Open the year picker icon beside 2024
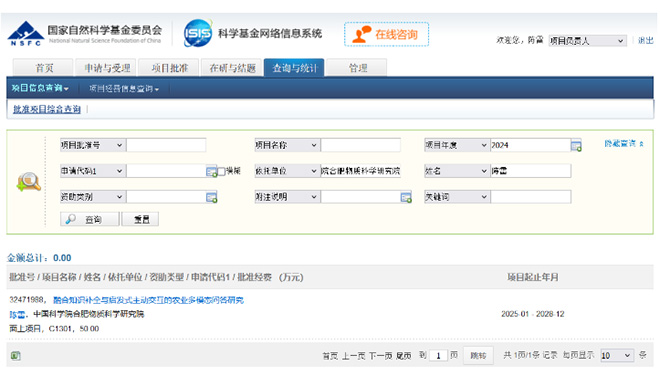Image resolution: width=660 pixels, height=386 pixels. pyautogui.click(x=576, y=146)
